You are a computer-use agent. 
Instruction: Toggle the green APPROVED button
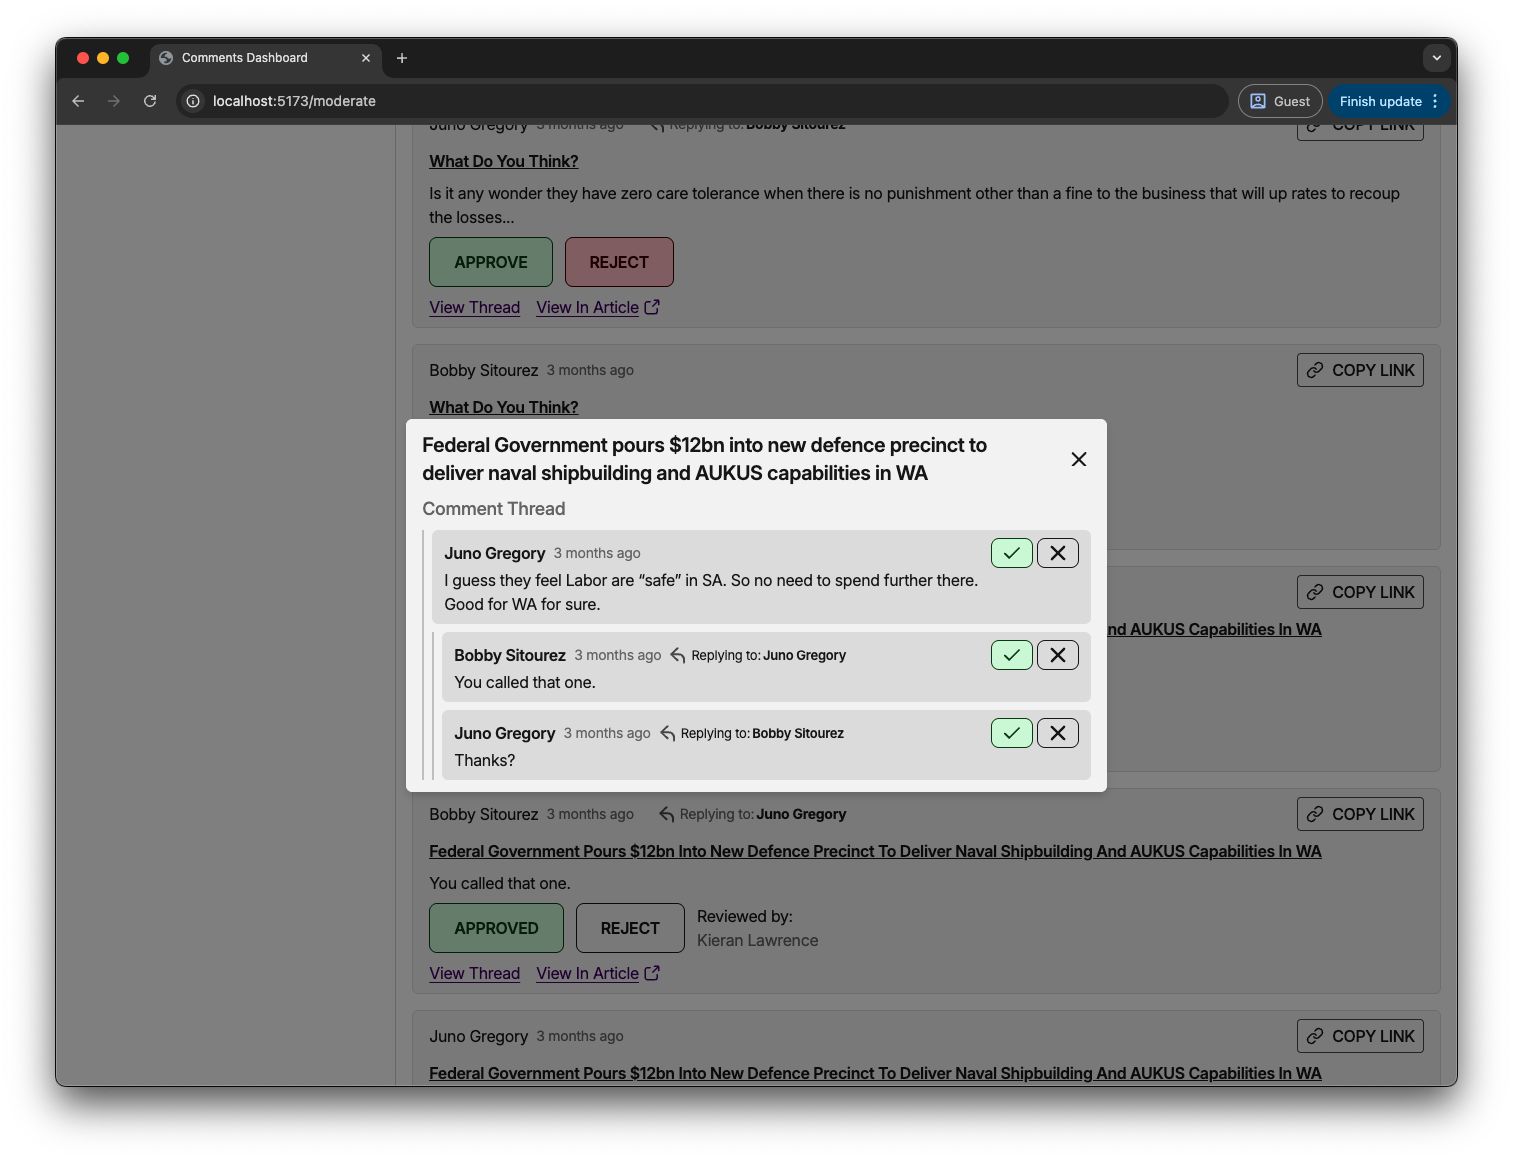(496, 928)
